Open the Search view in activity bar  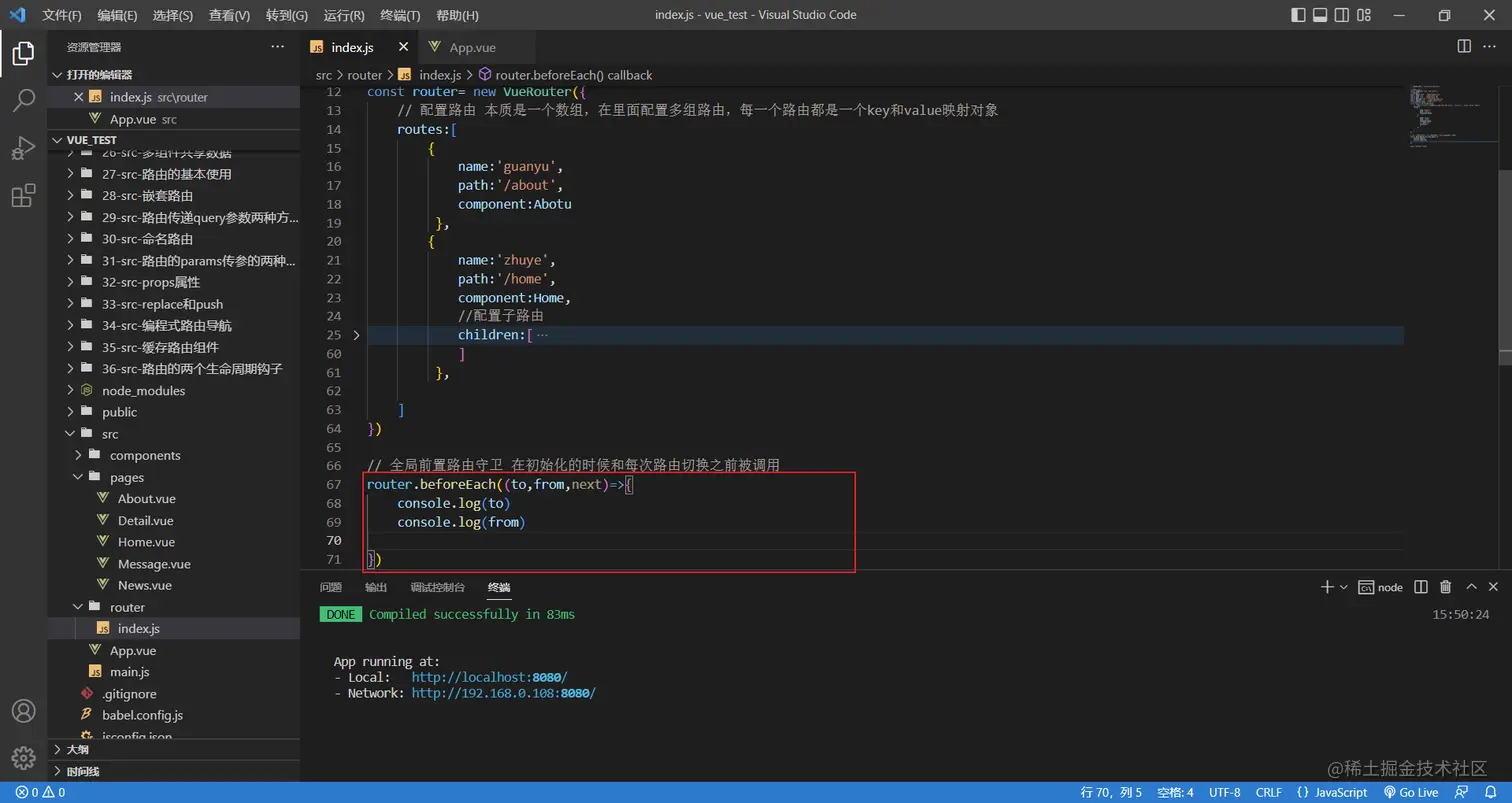(x=23, y=100)
